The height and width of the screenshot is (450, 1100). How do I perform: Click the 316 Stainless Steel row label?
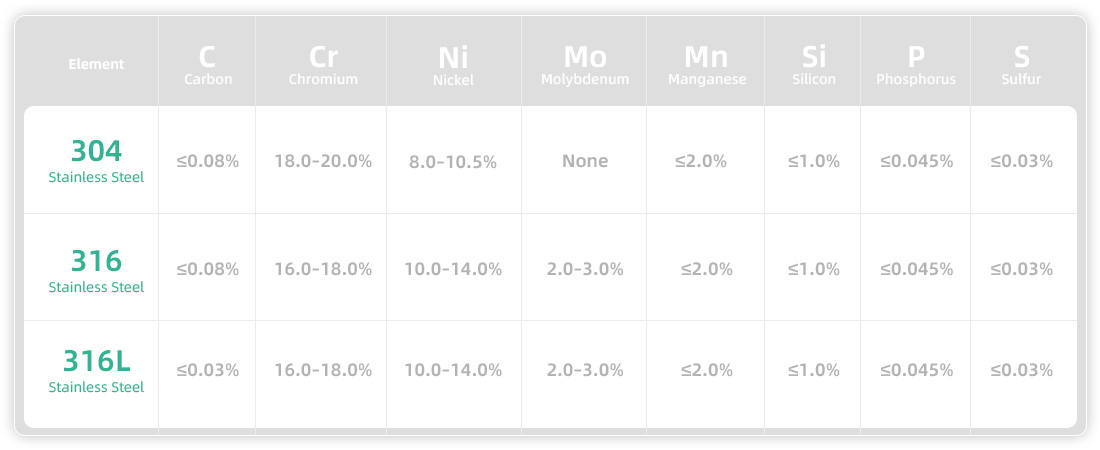pyautogui.click(x=96, y=270)
